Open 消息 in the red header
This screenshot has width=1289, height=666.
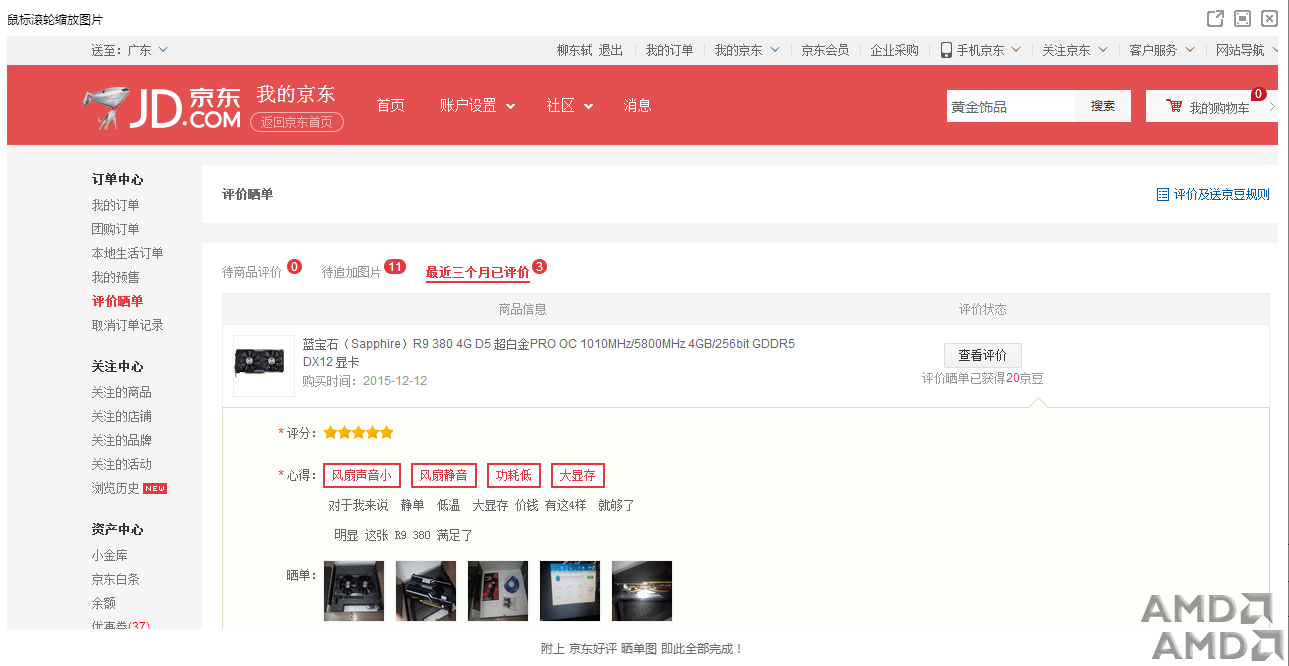tap(638, 106)
